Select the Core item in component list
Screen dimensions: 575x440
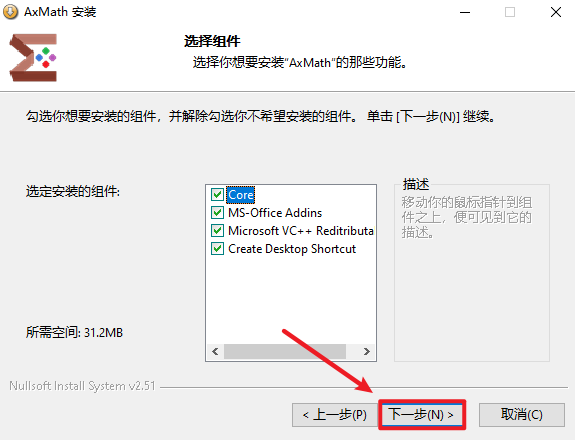(x=241, y=195)
